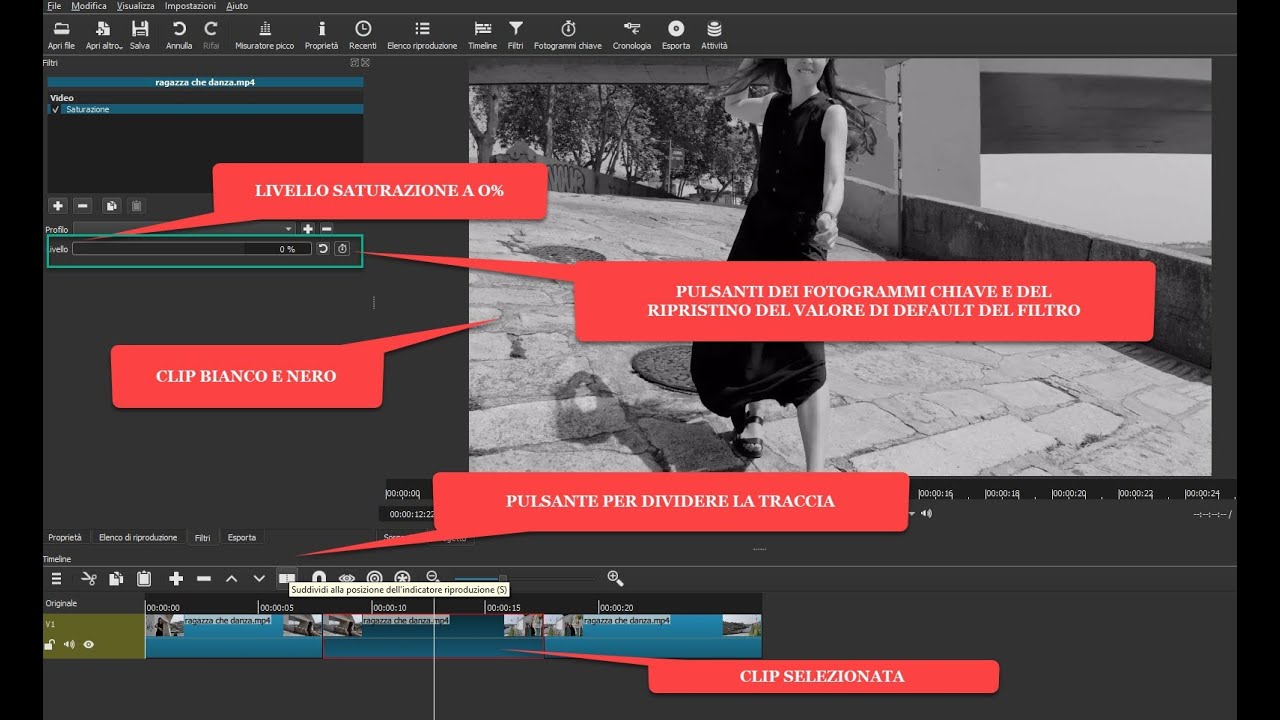Open a file with Apri file
This screenshot has height=720, width=1280.
[x=61, y=35]
